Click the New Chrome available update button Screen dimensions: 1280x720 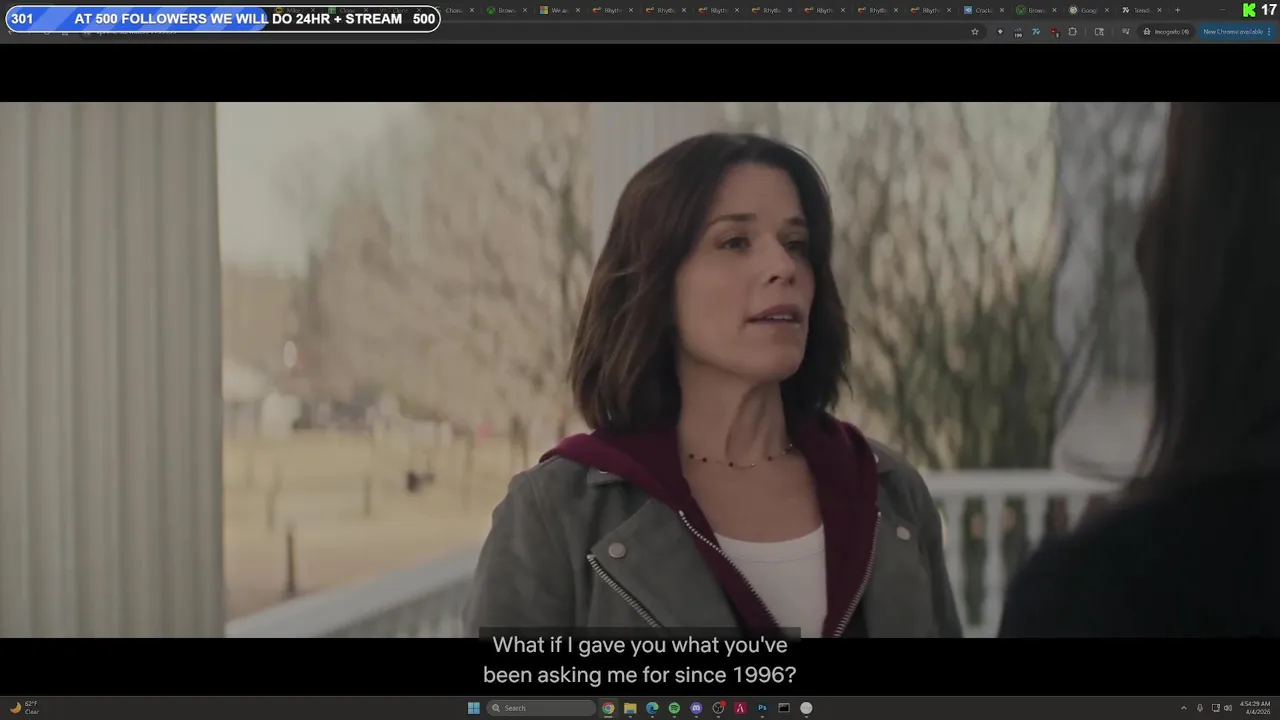pyautogui.click(x=1236, y=32)
